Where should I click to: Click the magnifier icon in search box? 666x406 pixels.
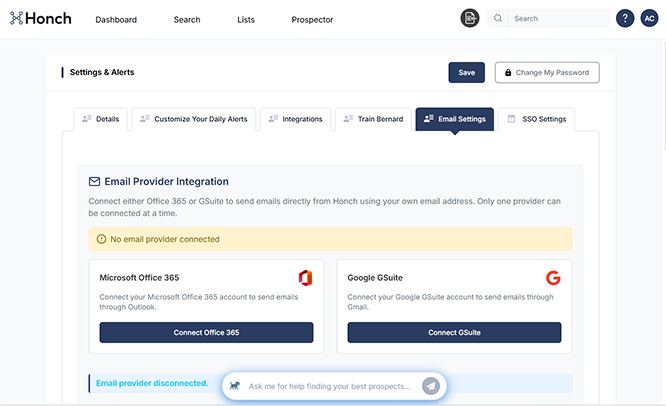pyautogui.click(x=498, y=18)
